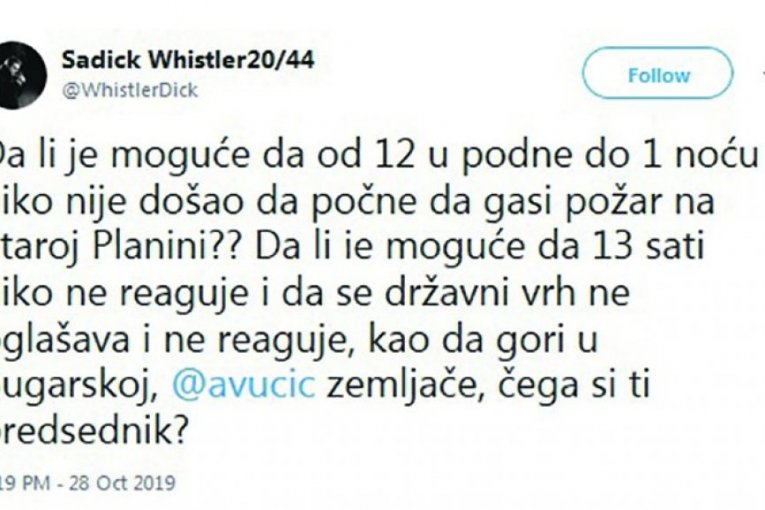This screenshot has width=765, height=510.
Task: Click the 28 Oct 2019 date text
Action: pos(122,483)
